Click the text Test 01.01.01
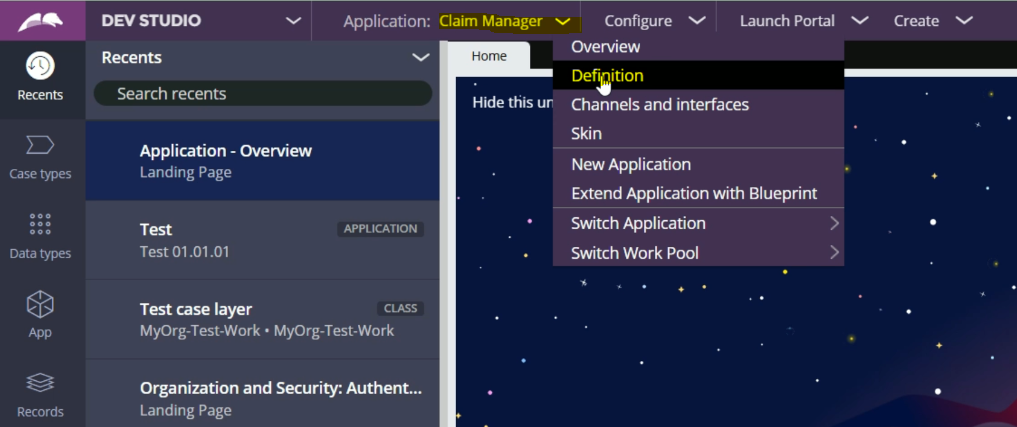The height and width of the screenshot is (427, 1017). tap(185, 251)
